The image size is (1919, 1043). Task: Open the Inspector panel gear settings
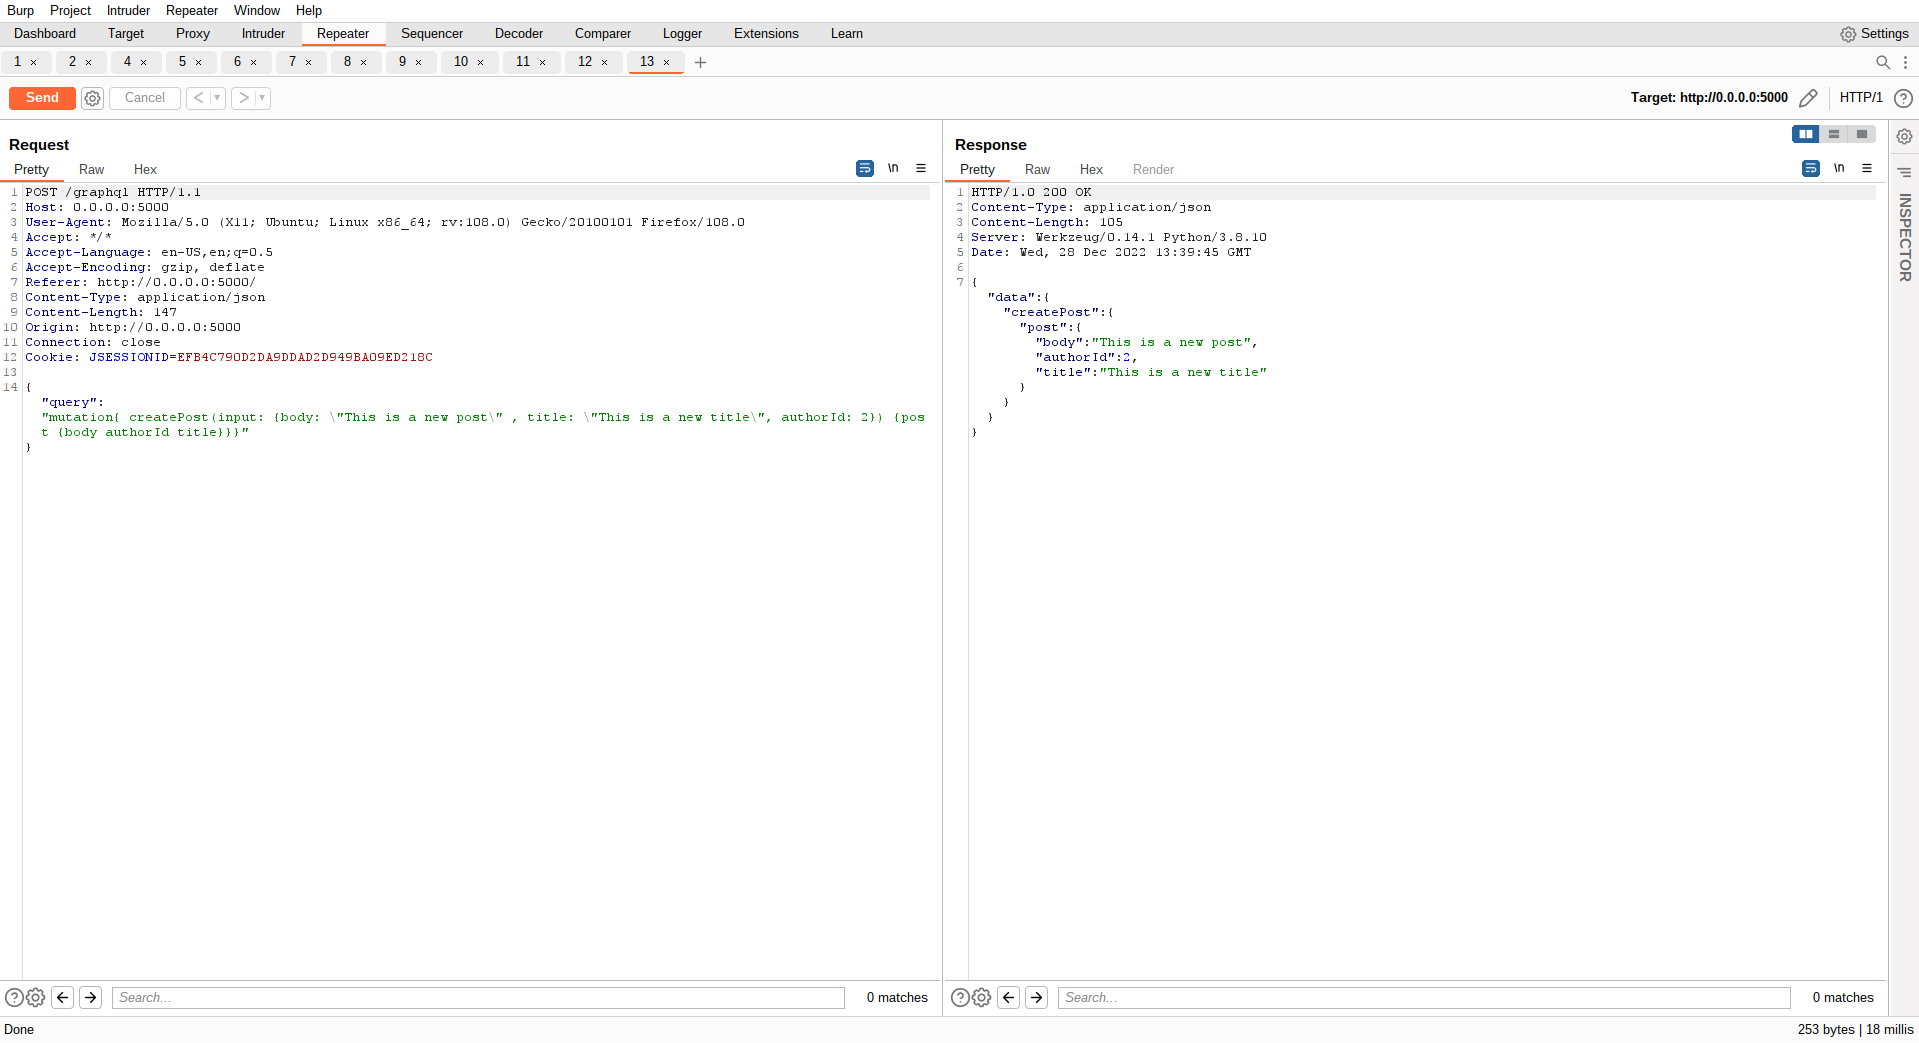click(1904, 136)
